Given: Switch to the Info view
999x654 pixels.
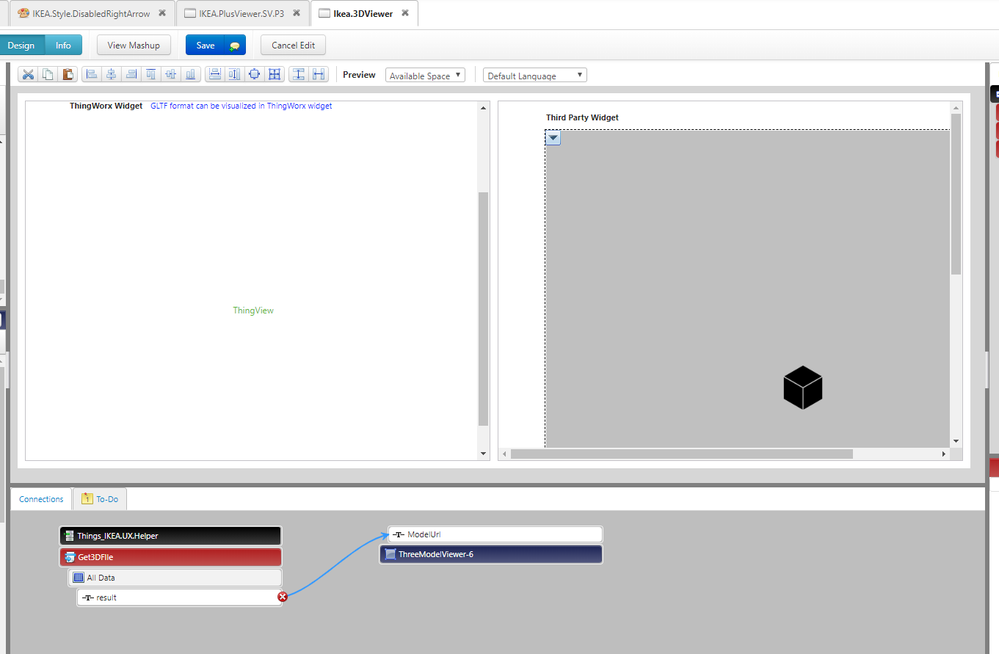Looking at the screenshot, I should point(63,45).
